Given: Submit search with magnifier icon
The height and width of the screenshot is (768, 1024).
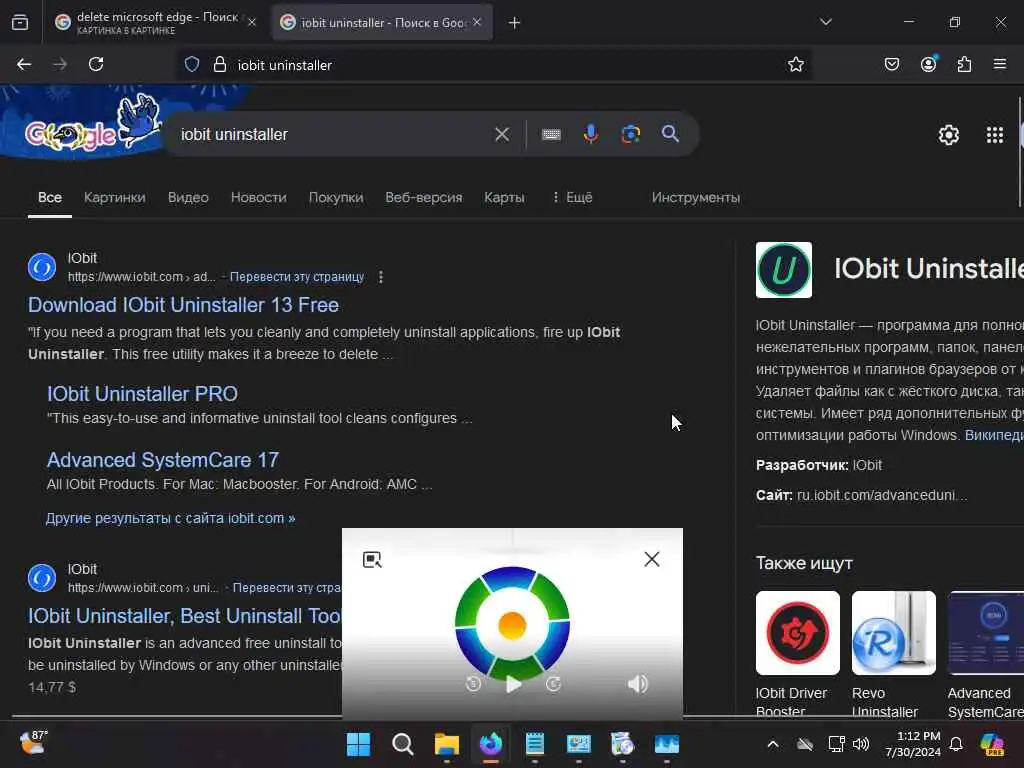Looking at the screenshot, I should pos(670,134).
